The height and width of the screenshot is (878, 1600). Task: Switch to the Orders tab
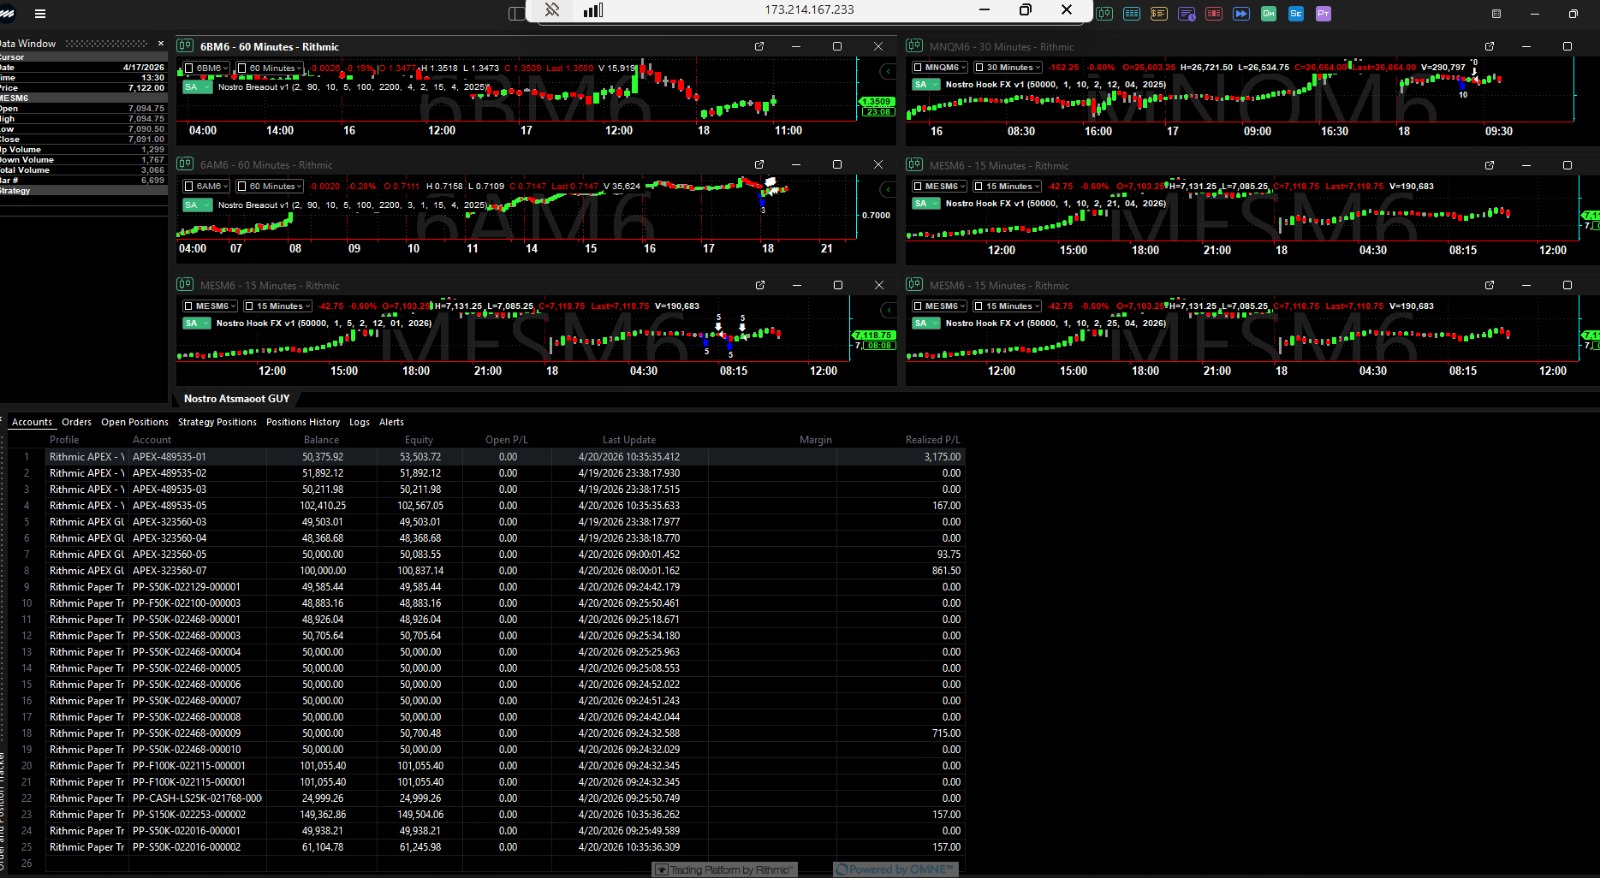[76, 422]
